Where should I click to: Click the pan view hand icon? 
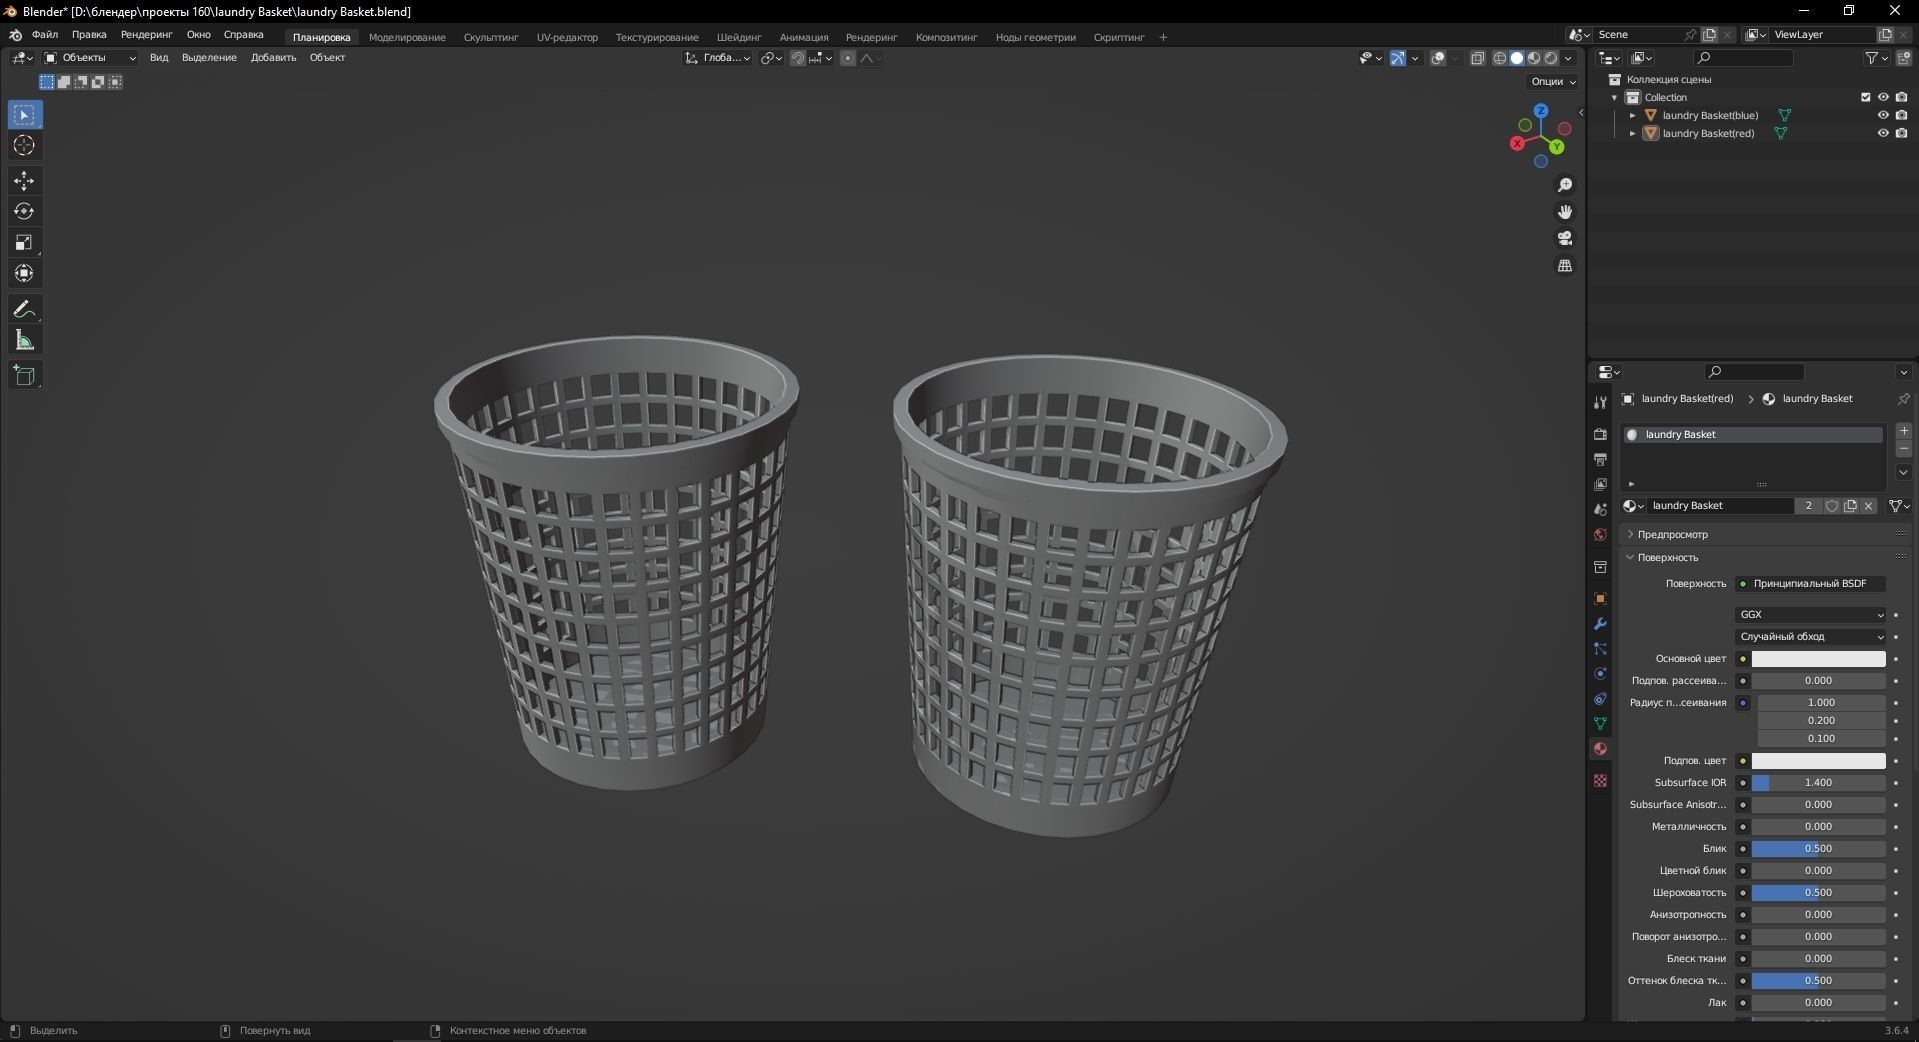click(1565, 212)
